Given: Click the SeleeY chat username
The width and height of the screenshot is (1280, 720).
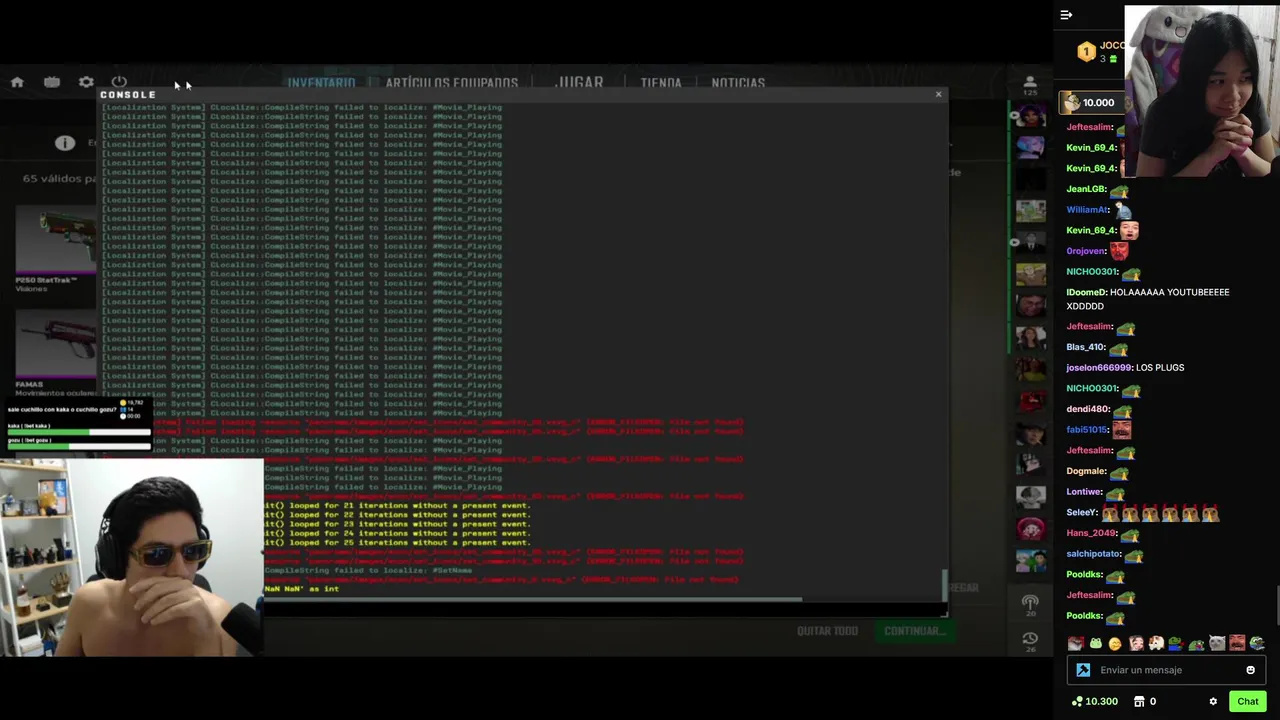Looking at the screenshot, I should click(x=1082, y=512).
